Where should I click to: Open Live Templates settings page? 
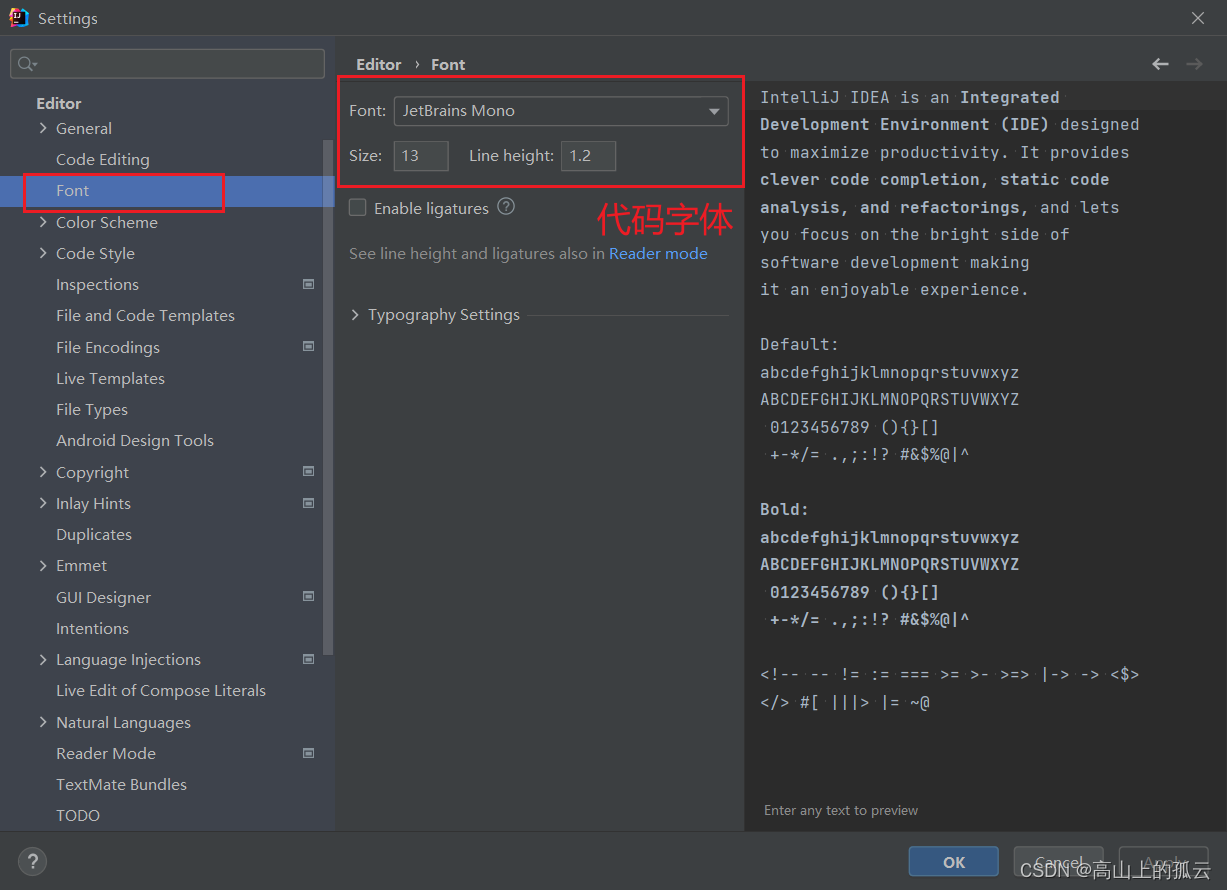[x=110, y=378]
